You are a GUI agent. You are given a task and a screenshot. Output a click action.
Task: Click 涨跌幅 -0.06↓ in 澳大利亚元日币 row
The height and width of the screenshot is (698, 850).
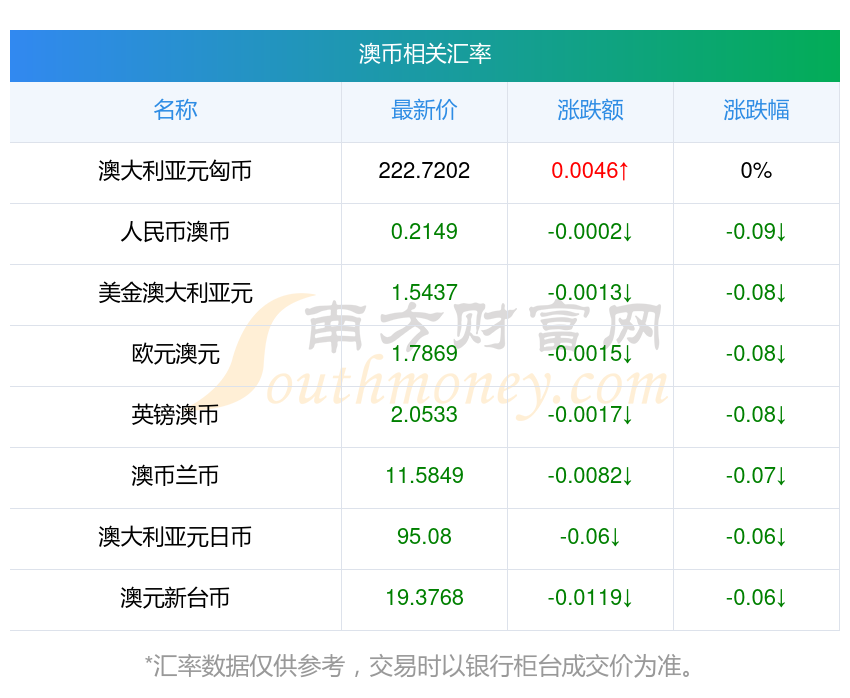tap(756, 538)
